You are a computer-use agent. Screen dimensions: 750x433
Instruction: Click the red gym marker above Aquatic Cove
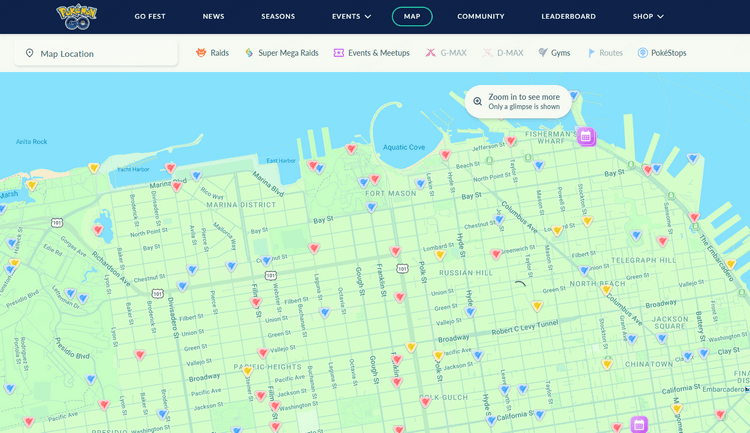click(x=351, y=149)
